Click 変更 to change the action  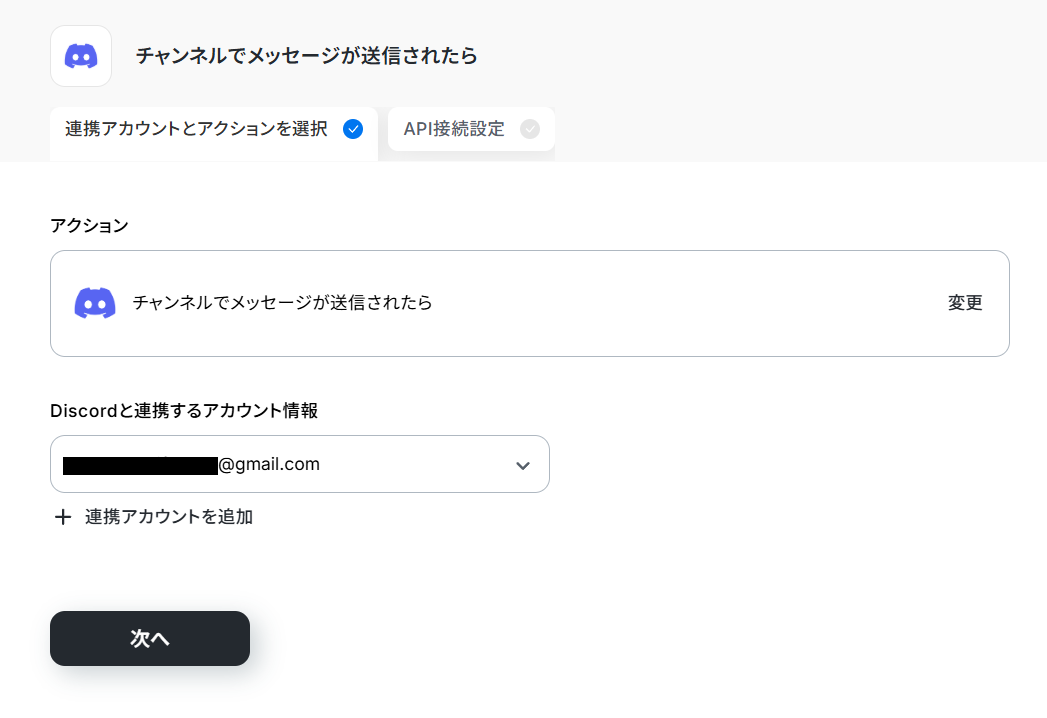pos(965,303)
